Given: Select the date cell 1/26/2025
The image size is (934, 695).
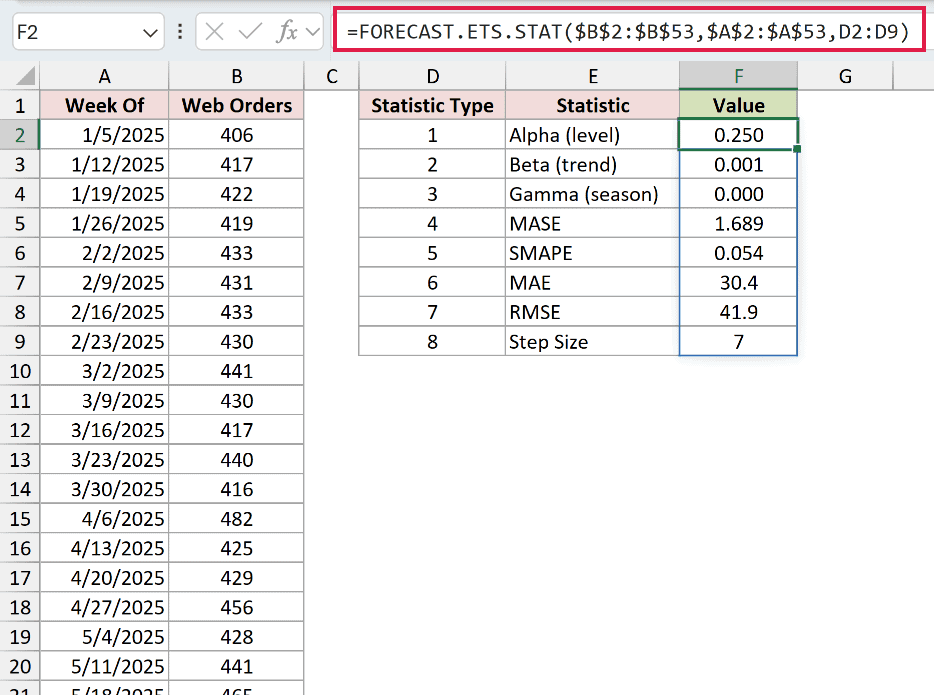Looking at the screenshot, I should pyautogui.click(x=104, y=223).
